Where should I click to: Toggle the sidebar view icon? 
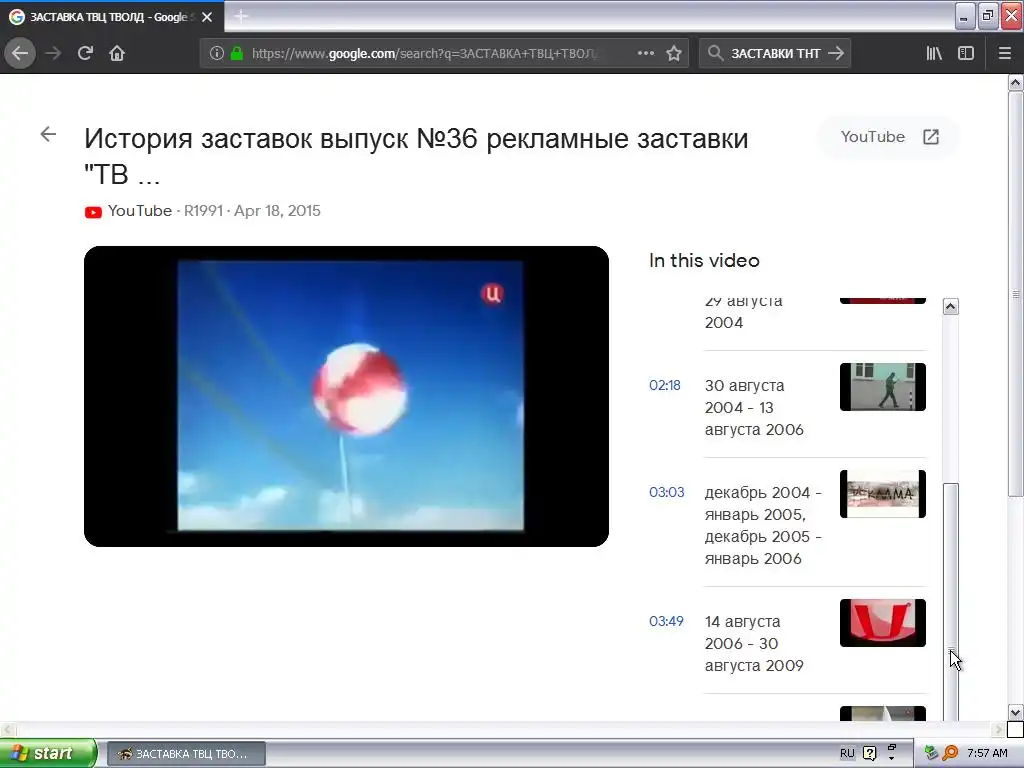pyautogui.click(x=966, y=54)
